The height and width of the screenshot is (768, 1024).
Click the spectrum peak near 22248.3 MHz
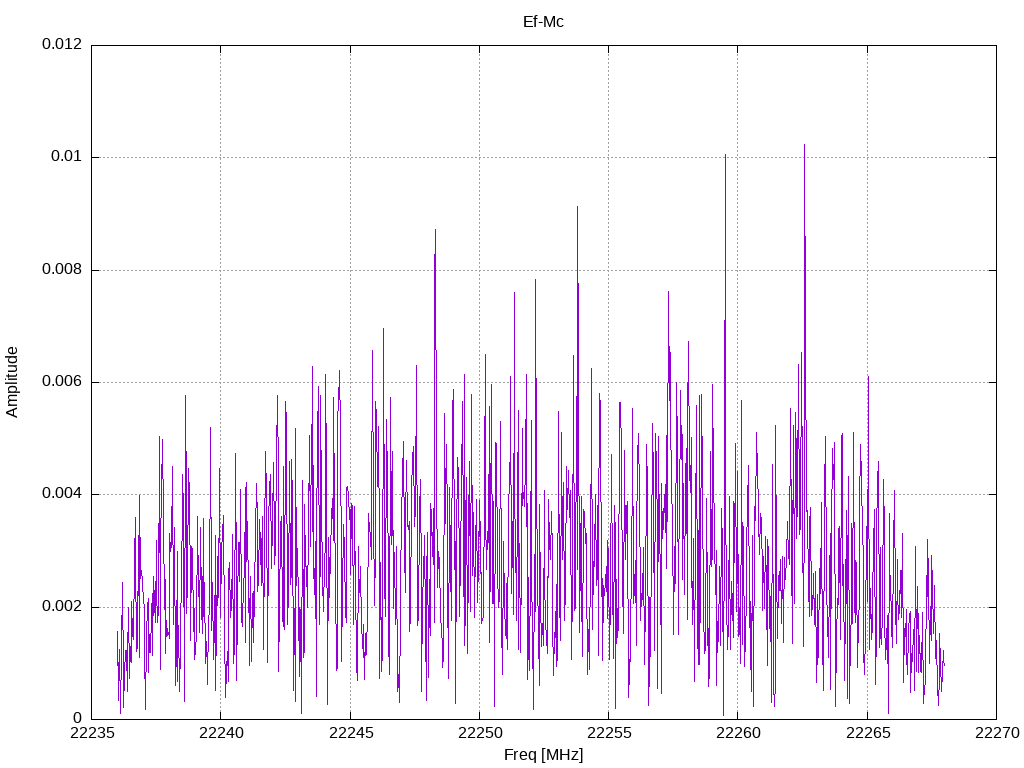(x=436, y=231)
